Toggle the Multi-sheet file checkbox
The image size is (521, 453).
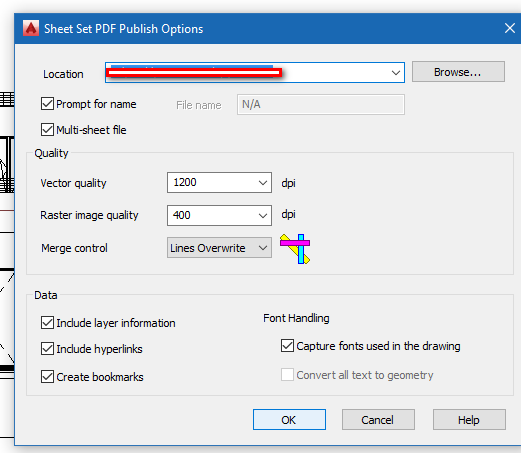pos(47,130)
